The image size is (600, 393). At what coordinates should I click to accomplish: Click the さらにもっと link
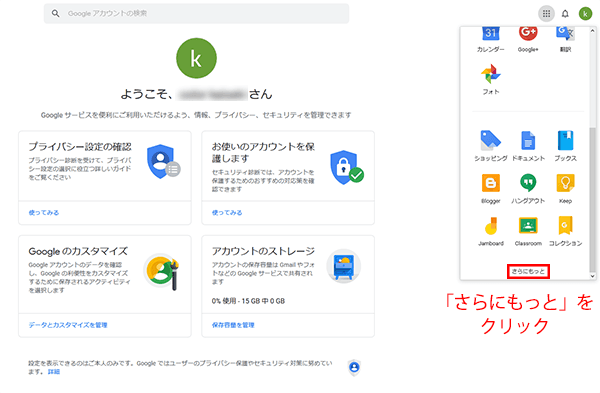click(x=528, y=271)
